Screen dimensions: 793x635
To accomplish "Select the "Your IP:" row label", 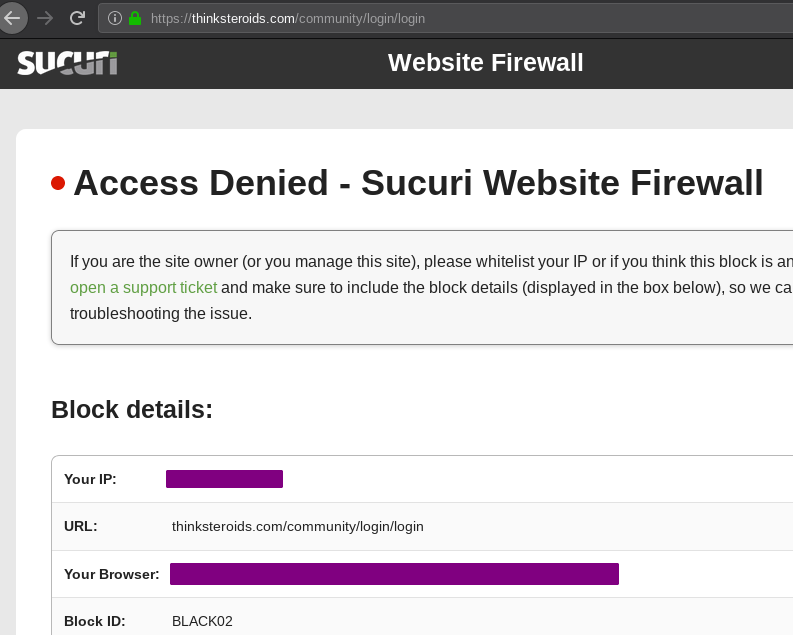I will [90, 479].
